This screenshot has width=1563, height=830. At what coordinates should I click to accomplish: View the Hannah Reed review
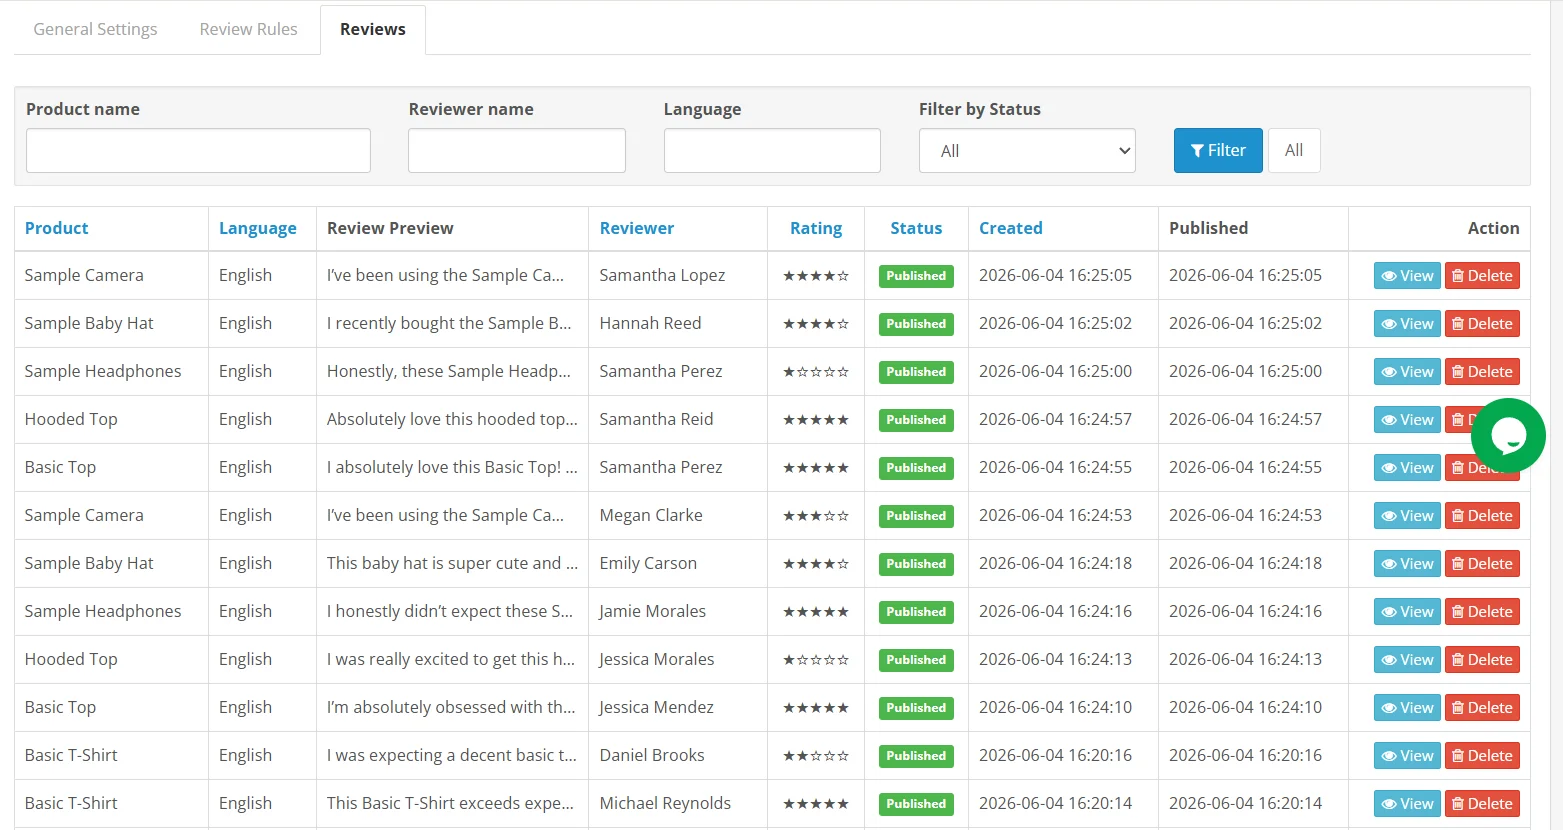point(1407,324)
